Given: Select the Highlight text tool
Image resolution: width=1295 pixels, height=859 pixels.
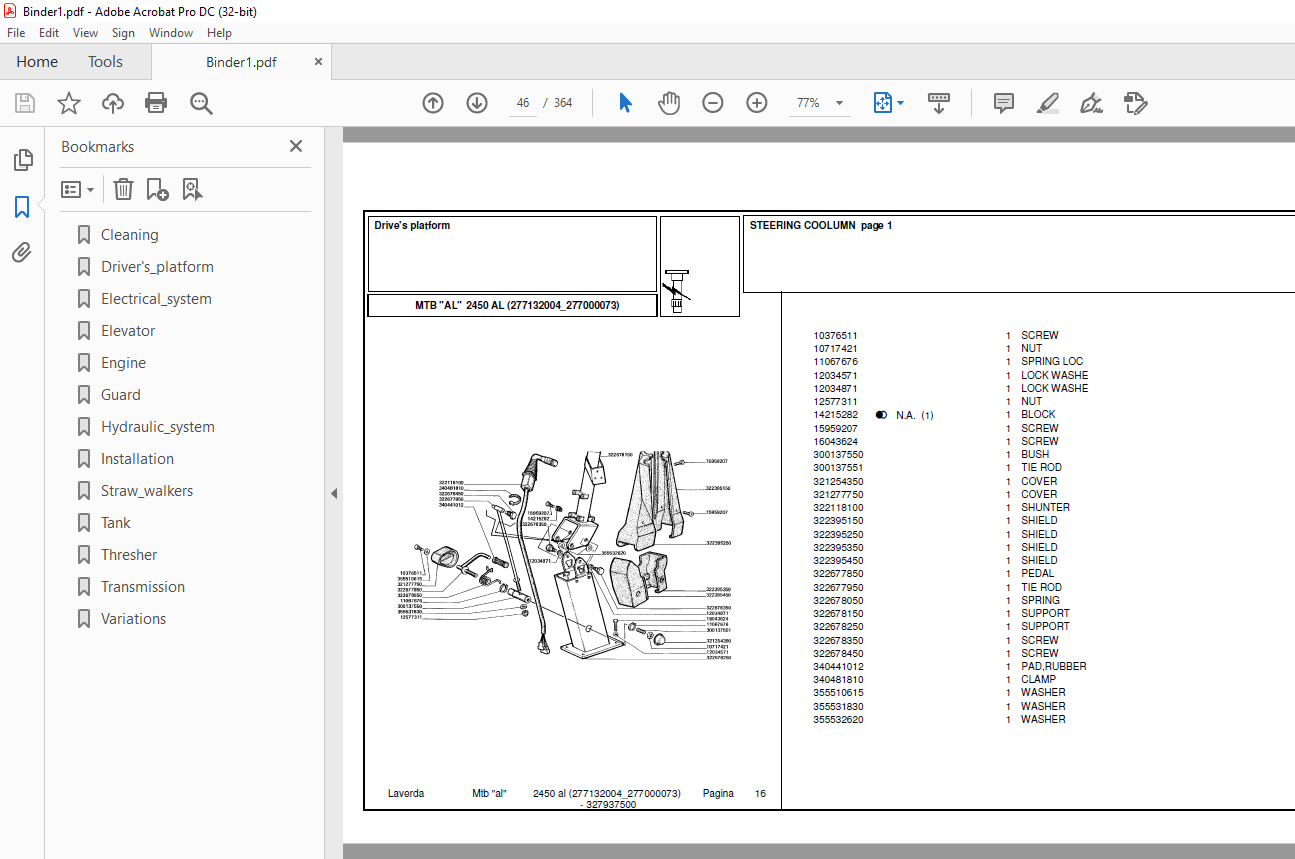Looking at the screenshot, I should click(x=1047, y=103).
